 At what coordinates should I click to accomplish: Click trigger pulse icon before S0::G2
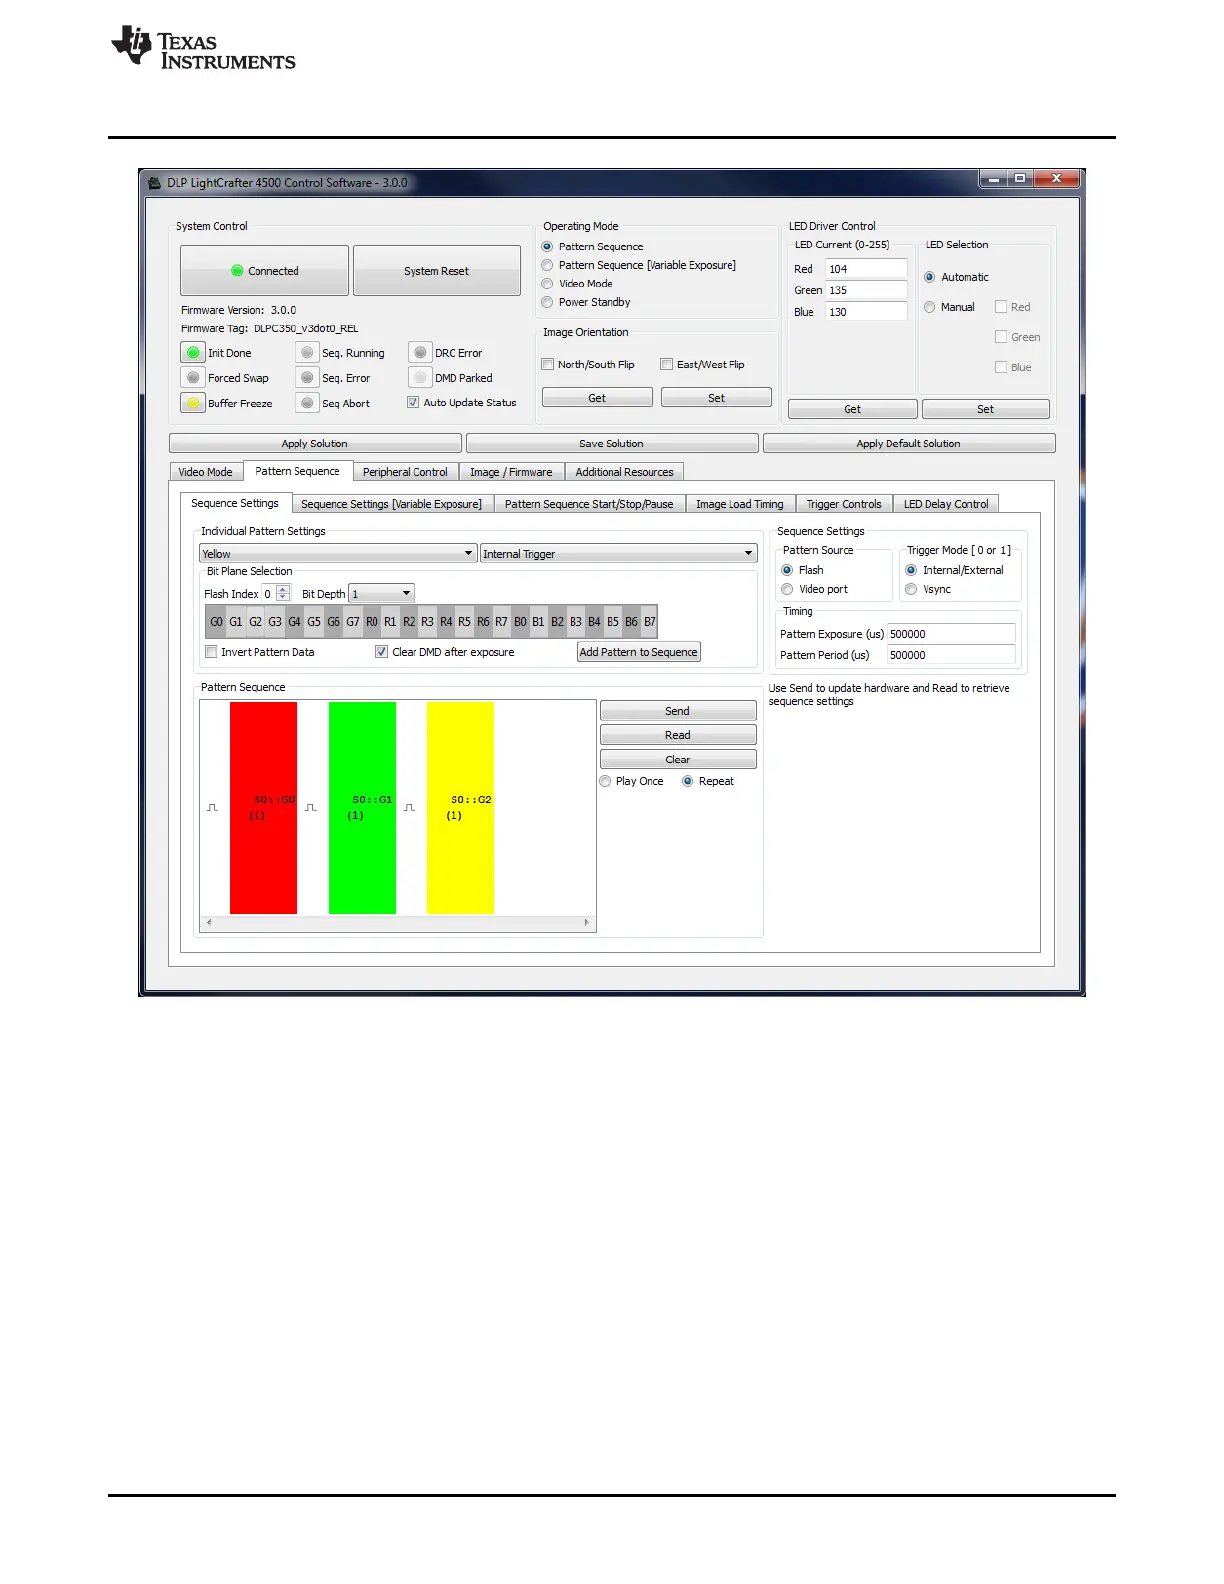pyautogui.click(x=409, y=808)
